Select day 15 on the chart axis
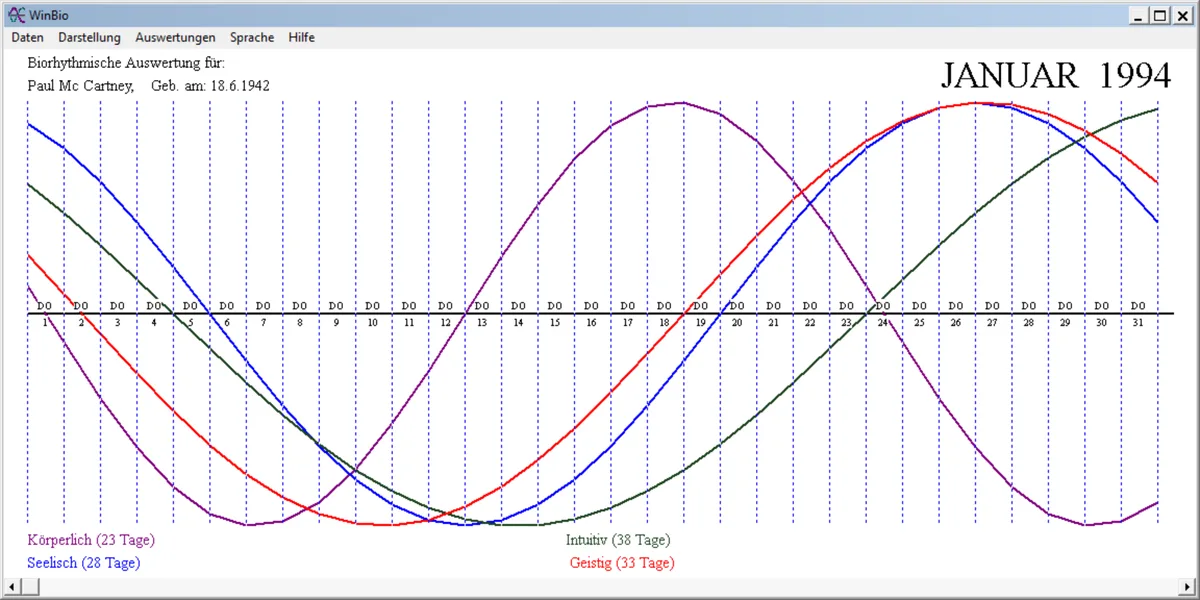Screen dimensions: 1200x600 [555, 323]
